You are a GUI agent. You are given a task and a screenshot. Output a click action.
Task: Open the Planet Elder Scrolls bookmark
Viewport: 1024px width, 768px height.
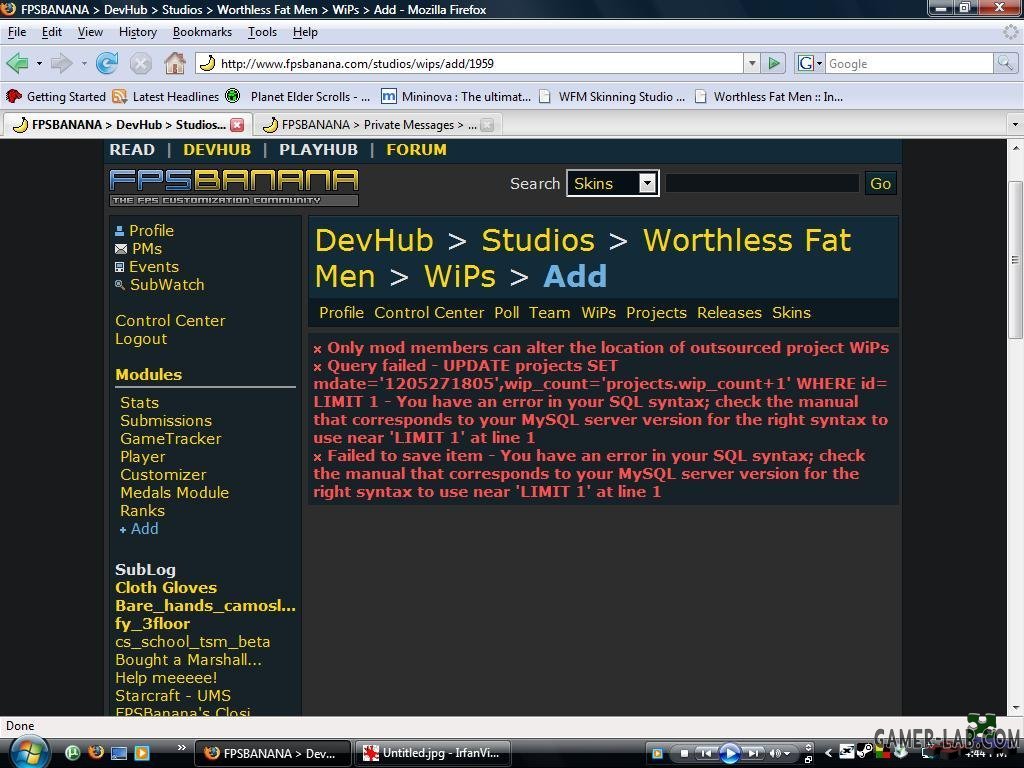click(298, 97)
